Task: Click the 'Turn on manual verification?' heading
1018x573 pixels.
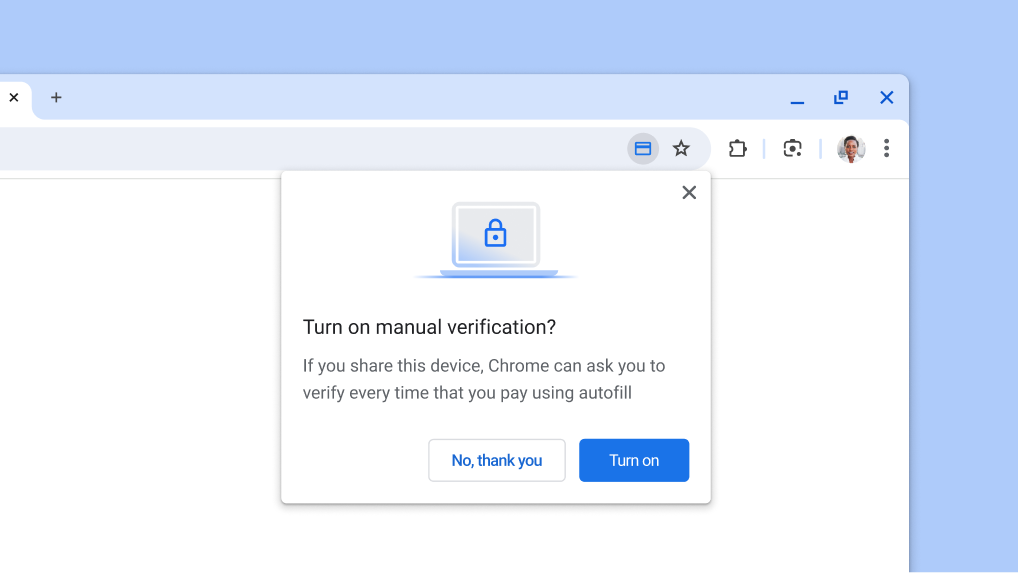Action: (x=429, y=327)
